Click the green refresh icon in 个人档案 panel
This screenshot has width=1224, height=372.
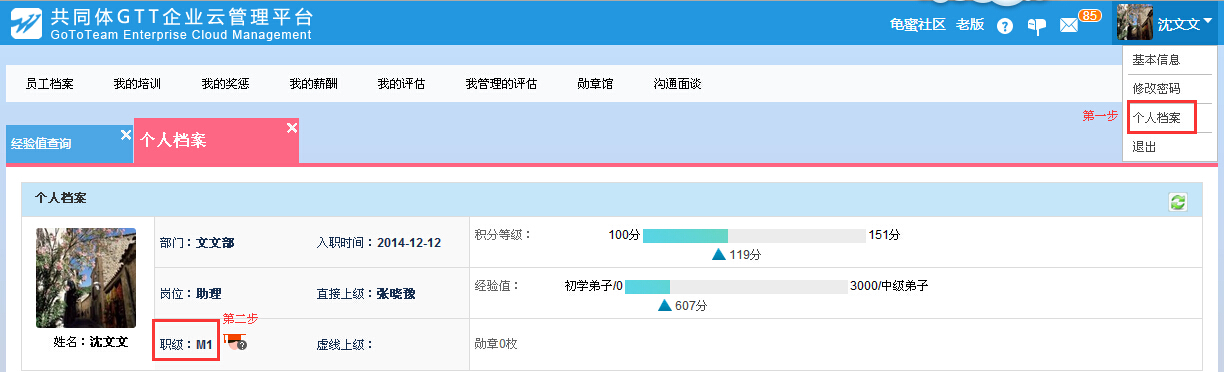(x=1178, y=202)
